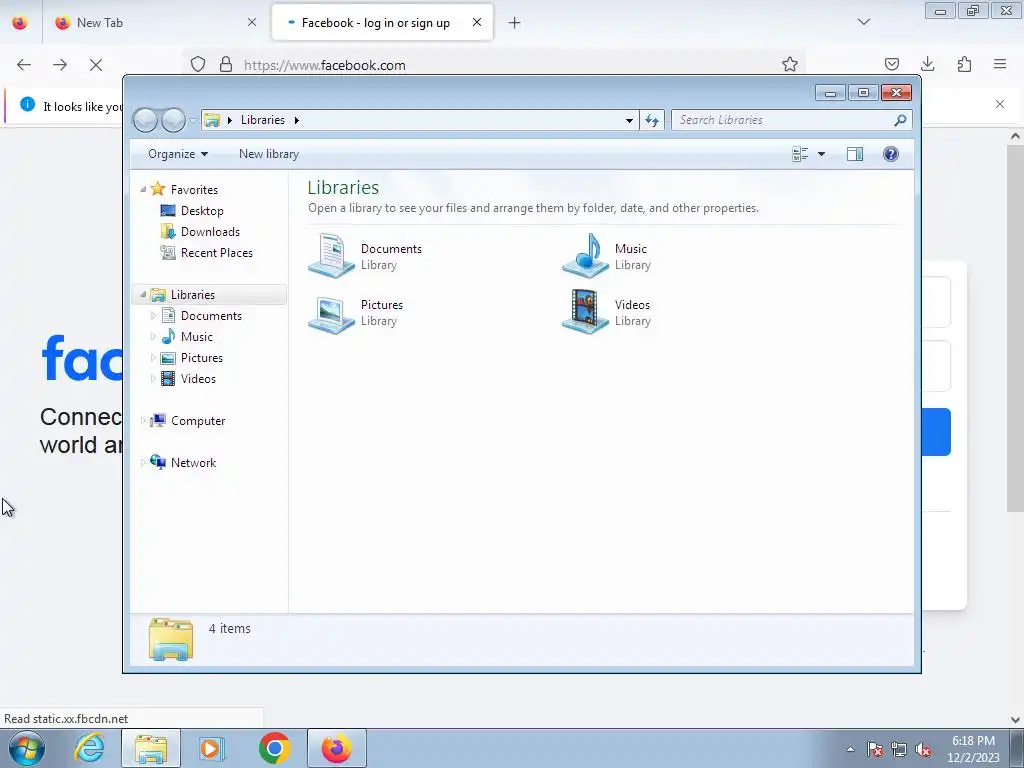The width and height of the screenshot is (1024, 768).
Task: Open the Save to Pocket button in Firefox
Action: click(891, 64)
